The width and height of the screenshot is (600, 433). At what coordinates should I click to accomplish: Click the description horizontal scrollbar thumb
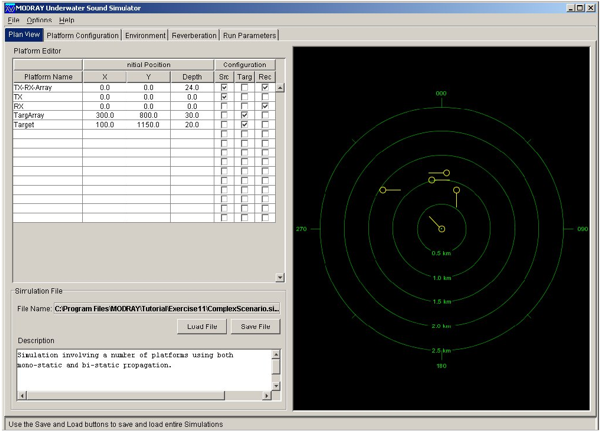[x=126, y=396]
